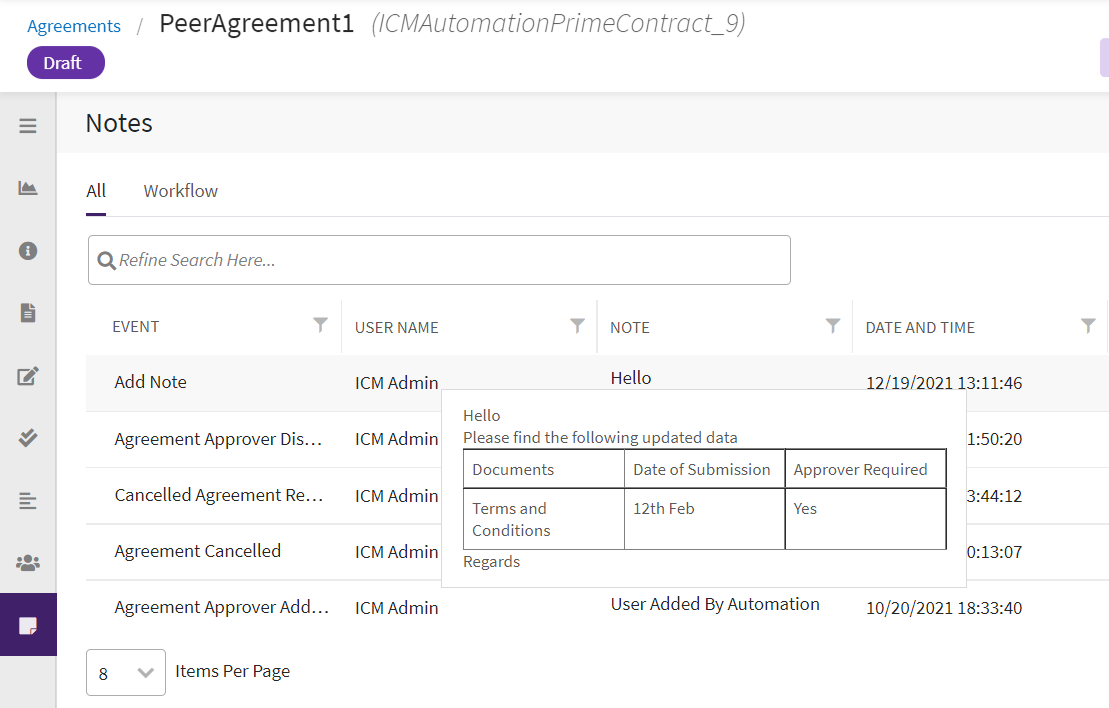Switch to the Workflow tab

(180, 191)
